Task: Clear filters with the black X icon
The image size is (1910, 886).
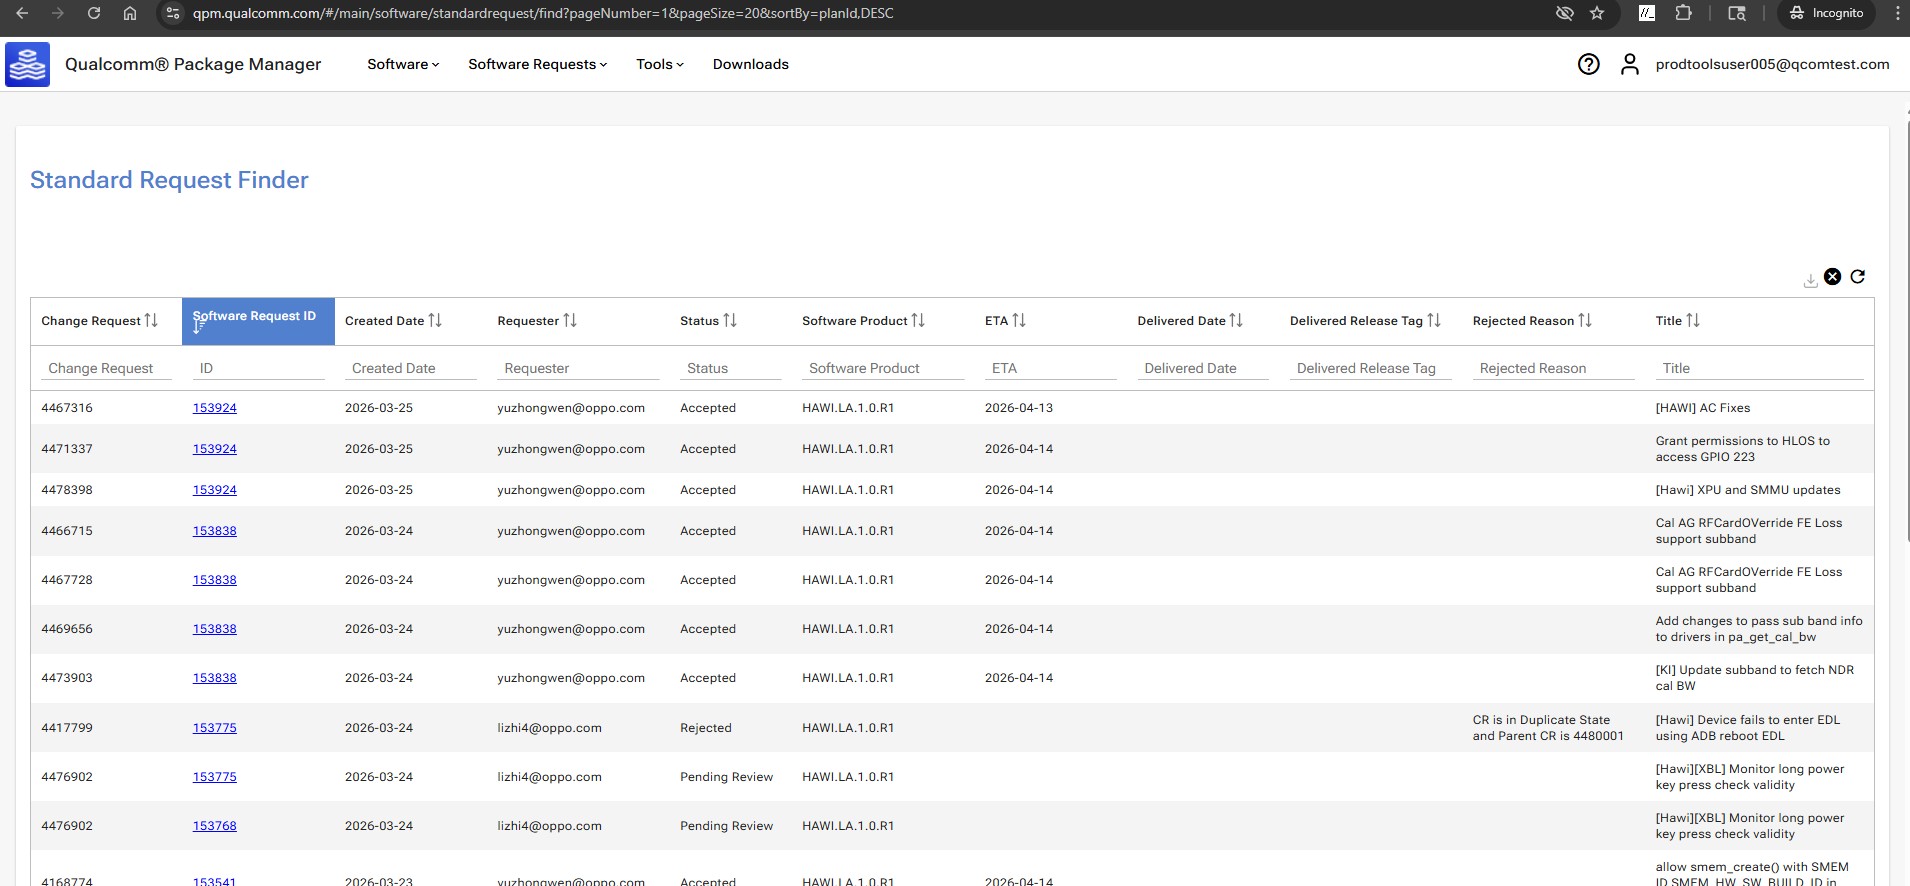Action: [x=1832, y=277]
